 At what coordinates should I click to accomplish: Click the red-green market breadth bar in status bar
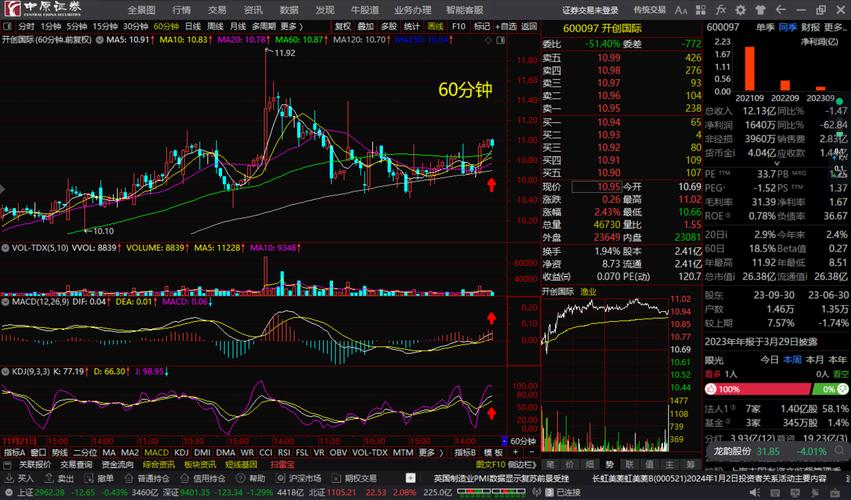click(491, 492)
